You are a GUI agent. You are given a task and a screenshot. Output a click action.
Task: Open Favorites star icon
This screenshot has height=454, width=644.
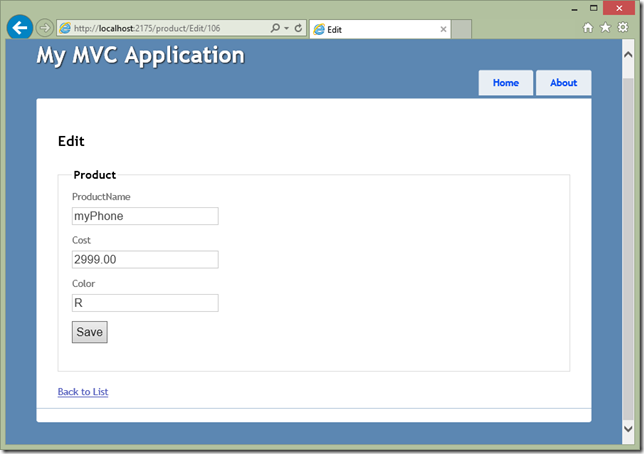[x=605, y=28]
